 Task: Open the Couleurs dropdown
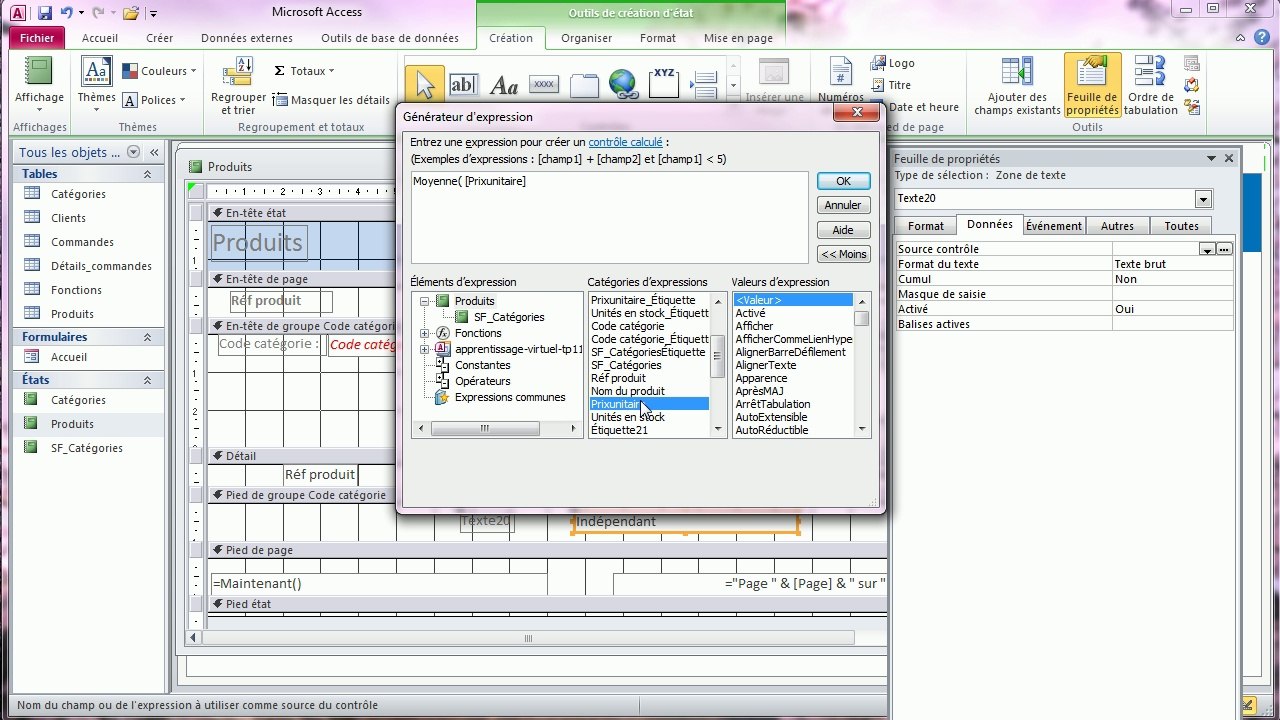tap(160, 71)
